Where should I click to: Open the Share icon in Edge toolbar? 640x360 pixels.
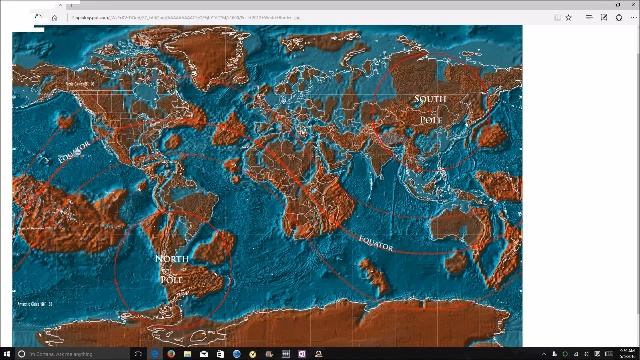pos(619,17)
